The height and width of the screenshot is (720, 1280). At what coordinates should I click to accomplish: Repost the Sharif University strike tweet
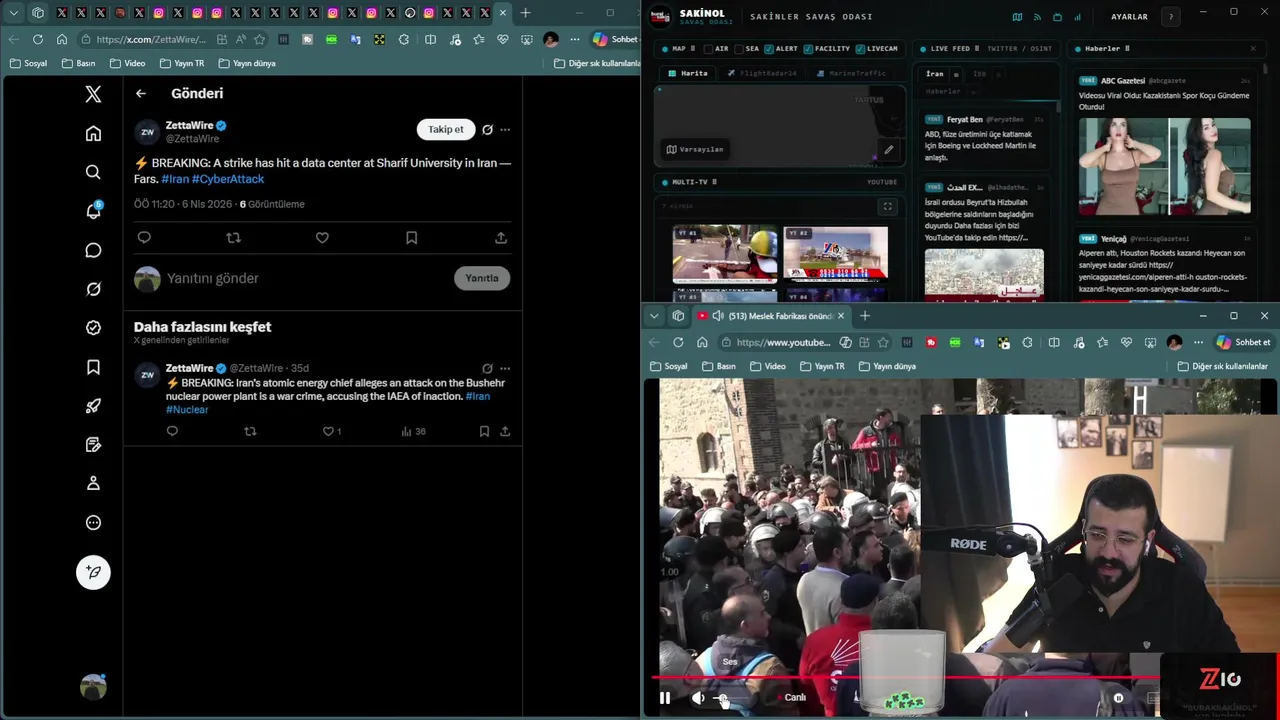tap(233, 238)
